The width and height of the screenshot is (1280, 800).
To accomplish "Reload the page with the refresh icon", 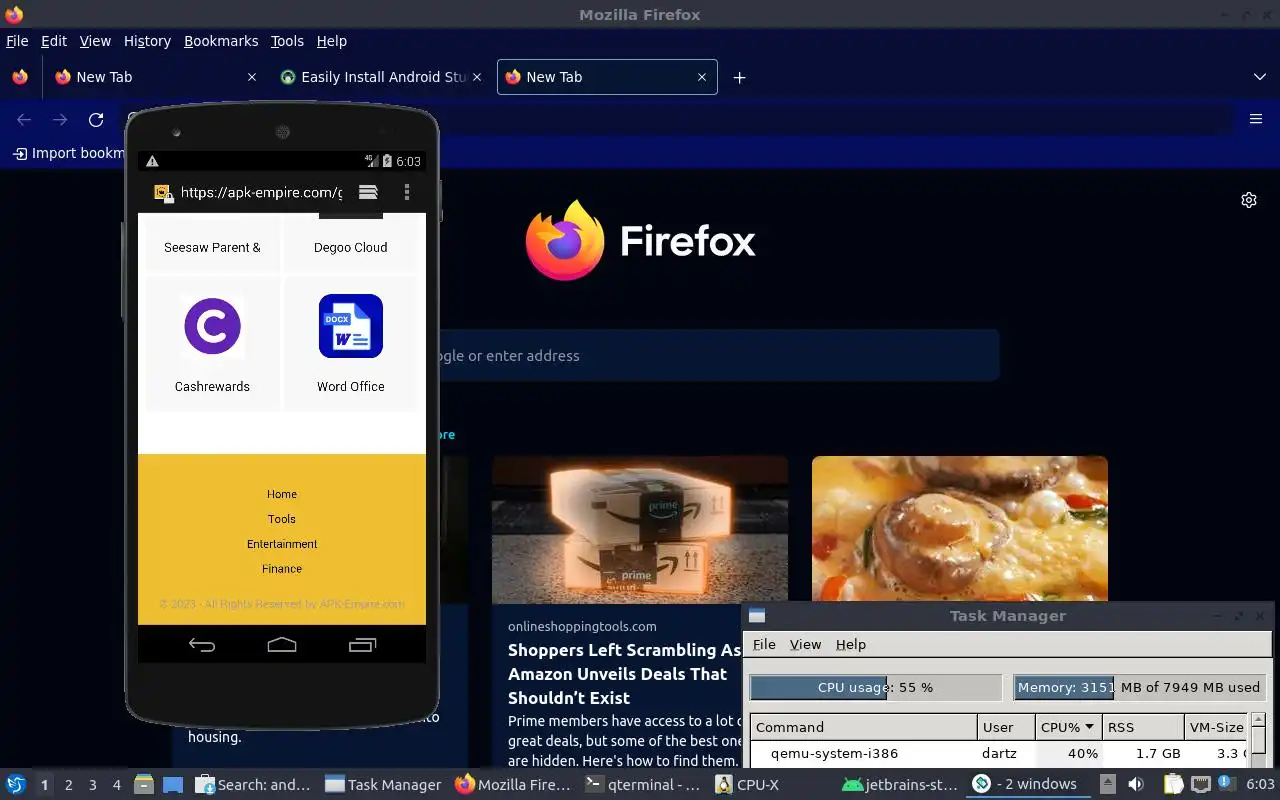I will coord(96,120).
